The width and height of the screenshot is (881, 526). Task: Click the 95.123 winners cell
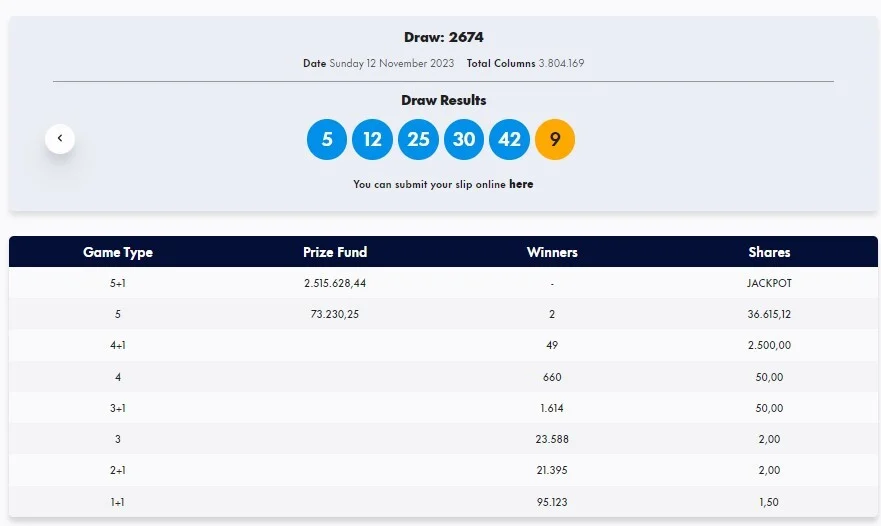[x=552, y=502]
